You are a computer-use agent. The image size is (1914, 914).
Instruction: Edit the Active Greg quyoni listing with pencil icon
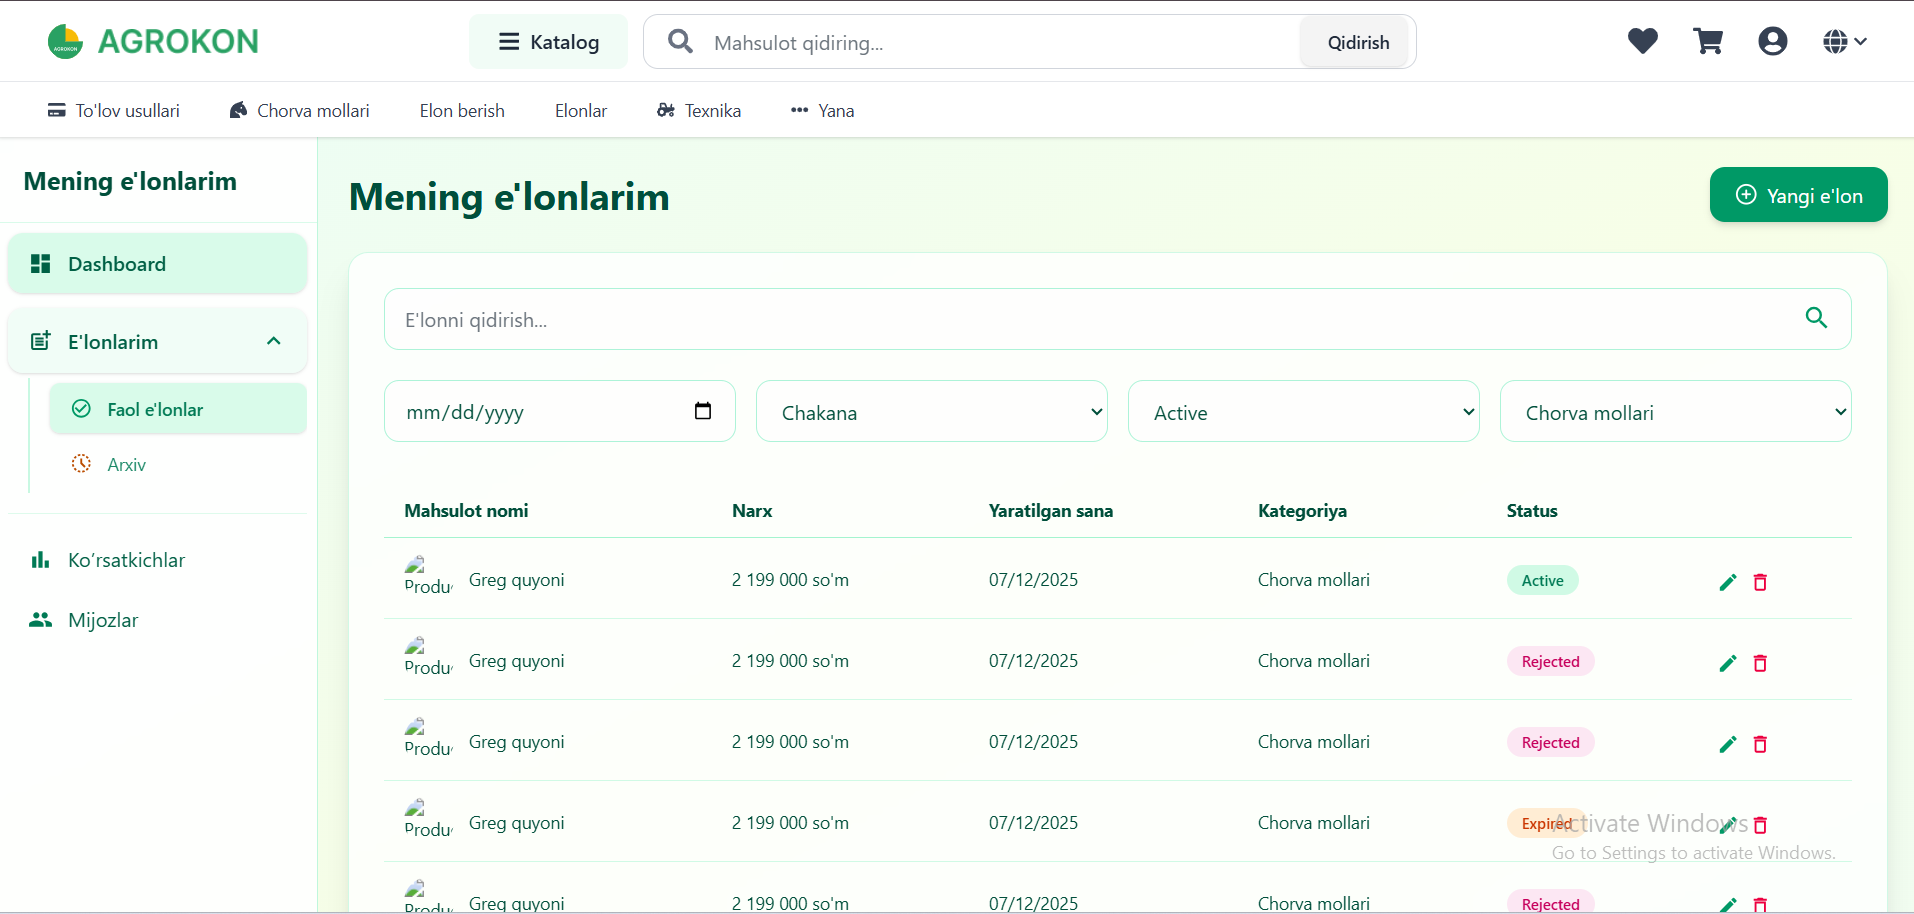pos(1728,581)
